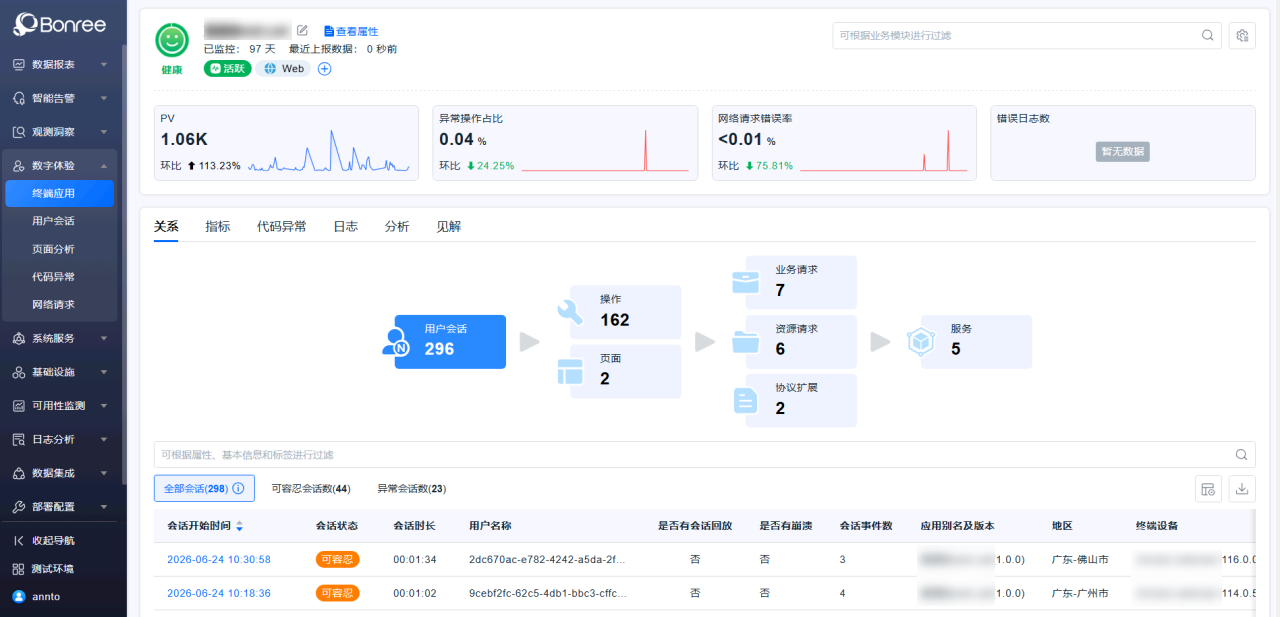The height and width of the screenshot is (617, 1280).
Task: Open the settings gear at top right
Action: coord(1242,35)
